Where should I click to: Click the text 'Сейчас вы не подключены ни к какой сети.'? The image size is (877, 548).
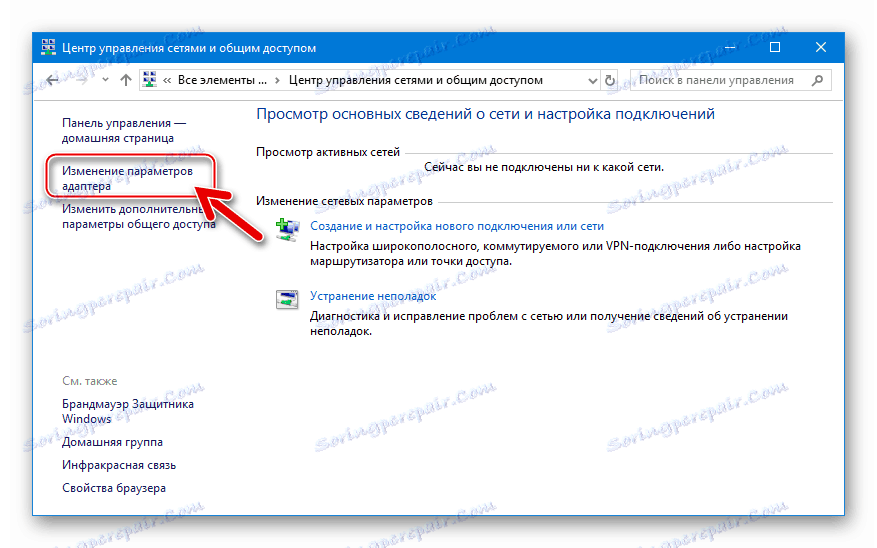tap(544, 167)
